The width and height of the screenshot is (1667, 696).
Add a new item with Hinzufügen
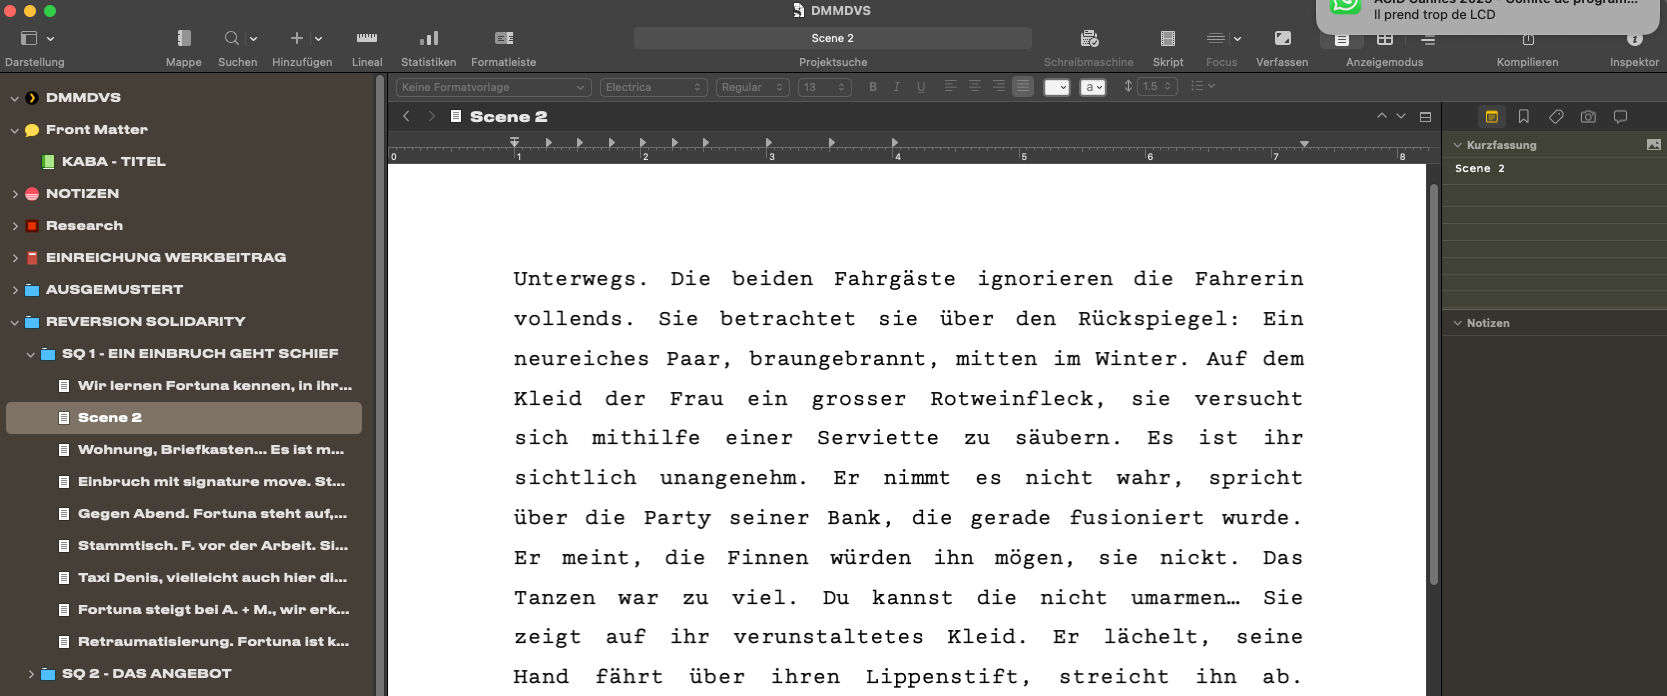(x=297, y=38)
